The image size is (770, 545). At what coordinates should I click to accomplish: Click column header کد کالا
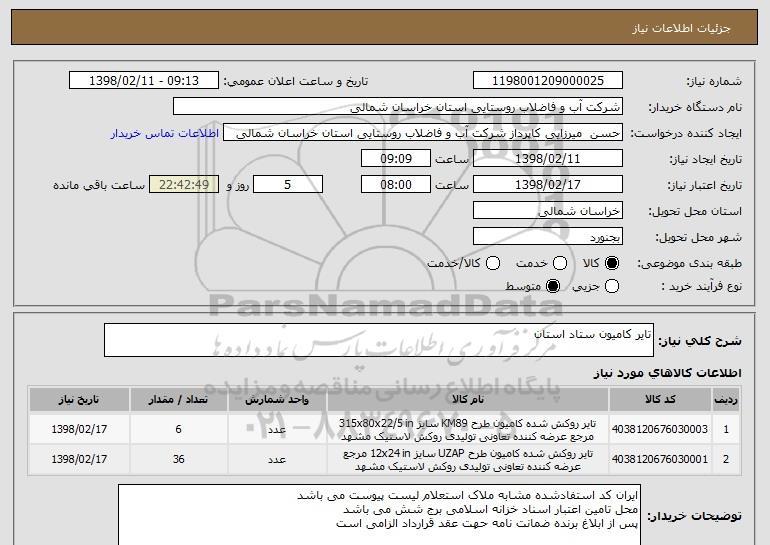click(x=660, y=400)
